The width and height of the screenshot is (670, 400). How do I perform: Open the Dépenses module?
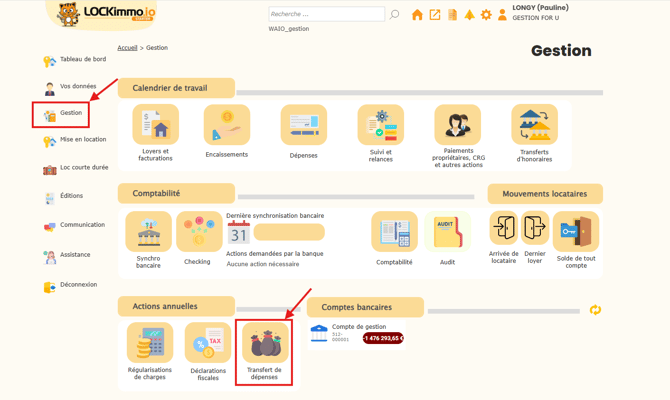(x=303, y=127)
